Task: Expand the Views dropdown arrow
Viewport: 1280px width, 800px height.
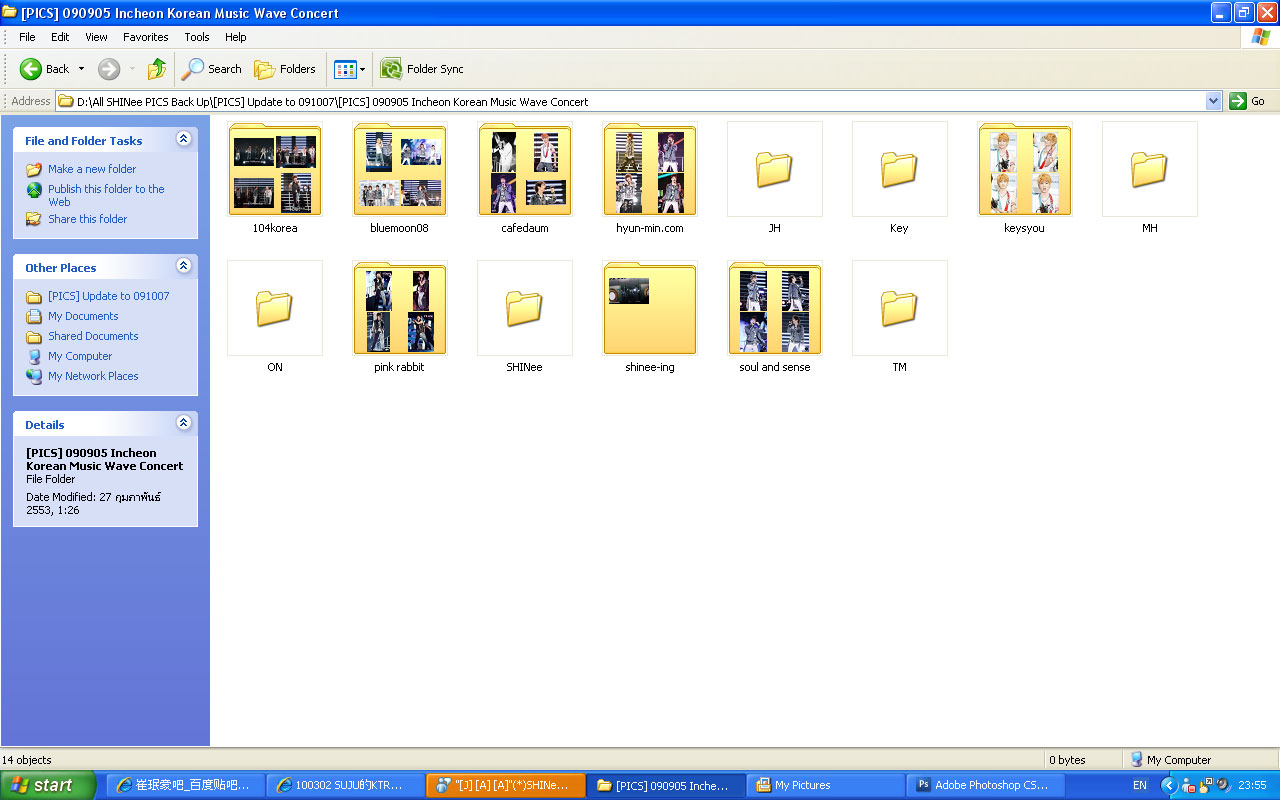Action: pyautogui.click(x=362, y=69)
